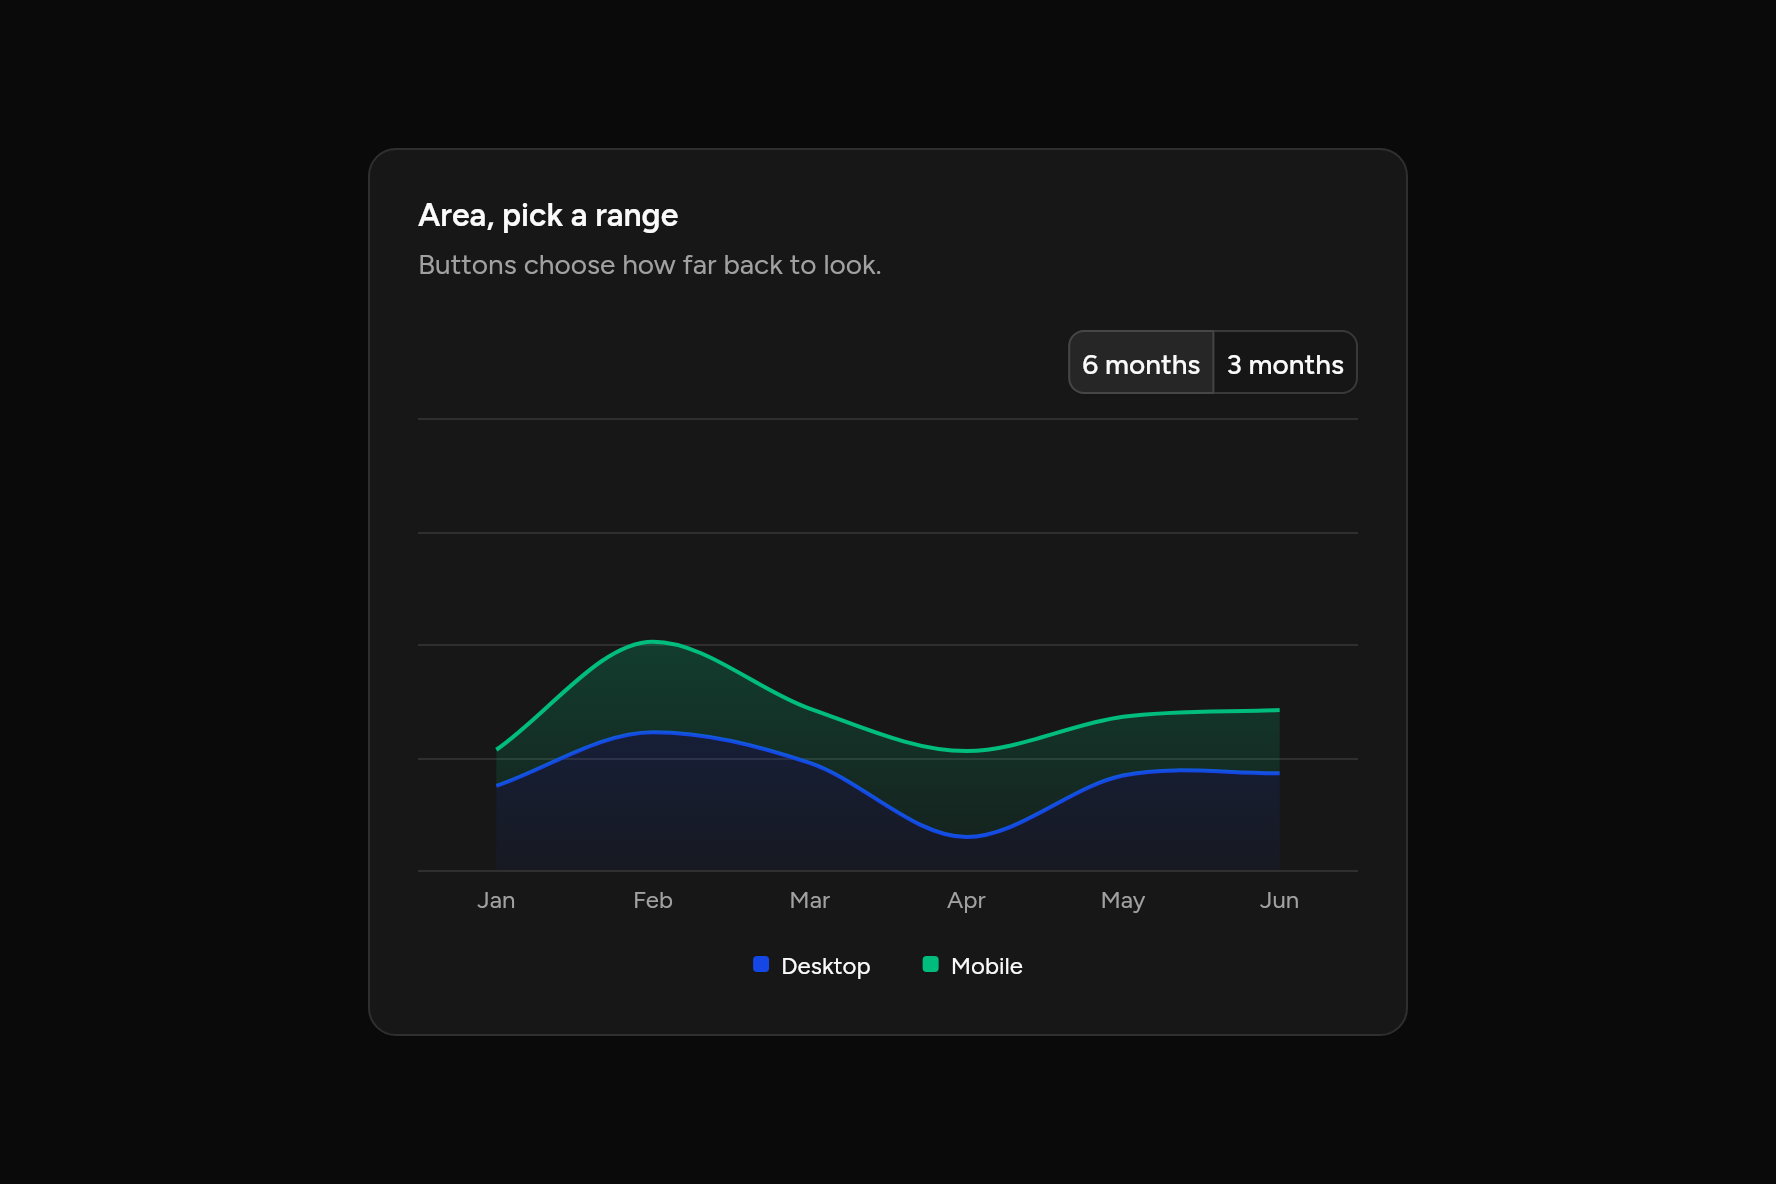Click the blue Desktop legend swatch
This screenshot has height=1184, width=1776.
[x=761, y=965]
